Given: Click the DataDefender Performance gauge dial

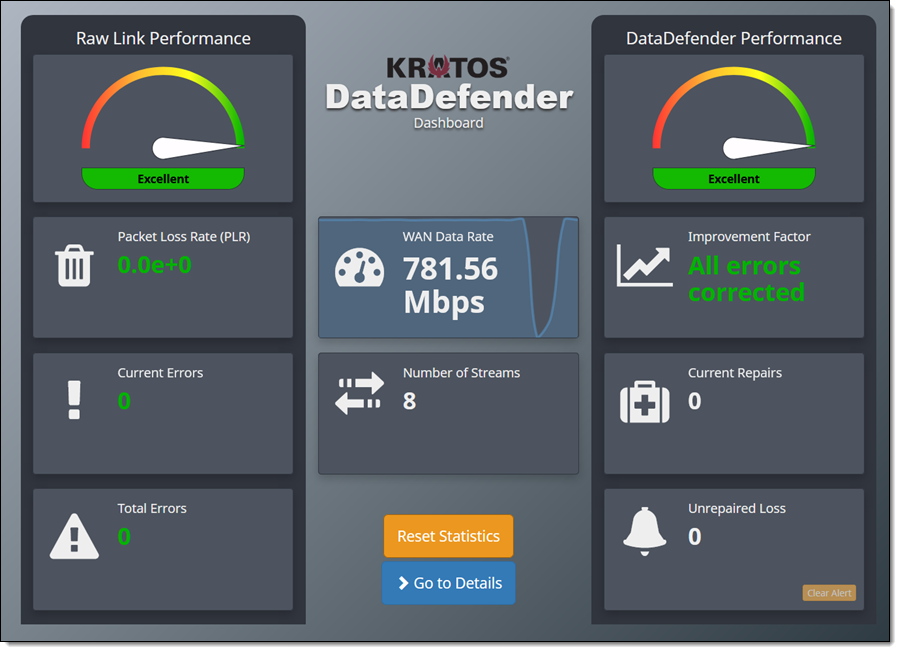Looking at the screenshot, I should pyautogui.click(x=734, y=110).
